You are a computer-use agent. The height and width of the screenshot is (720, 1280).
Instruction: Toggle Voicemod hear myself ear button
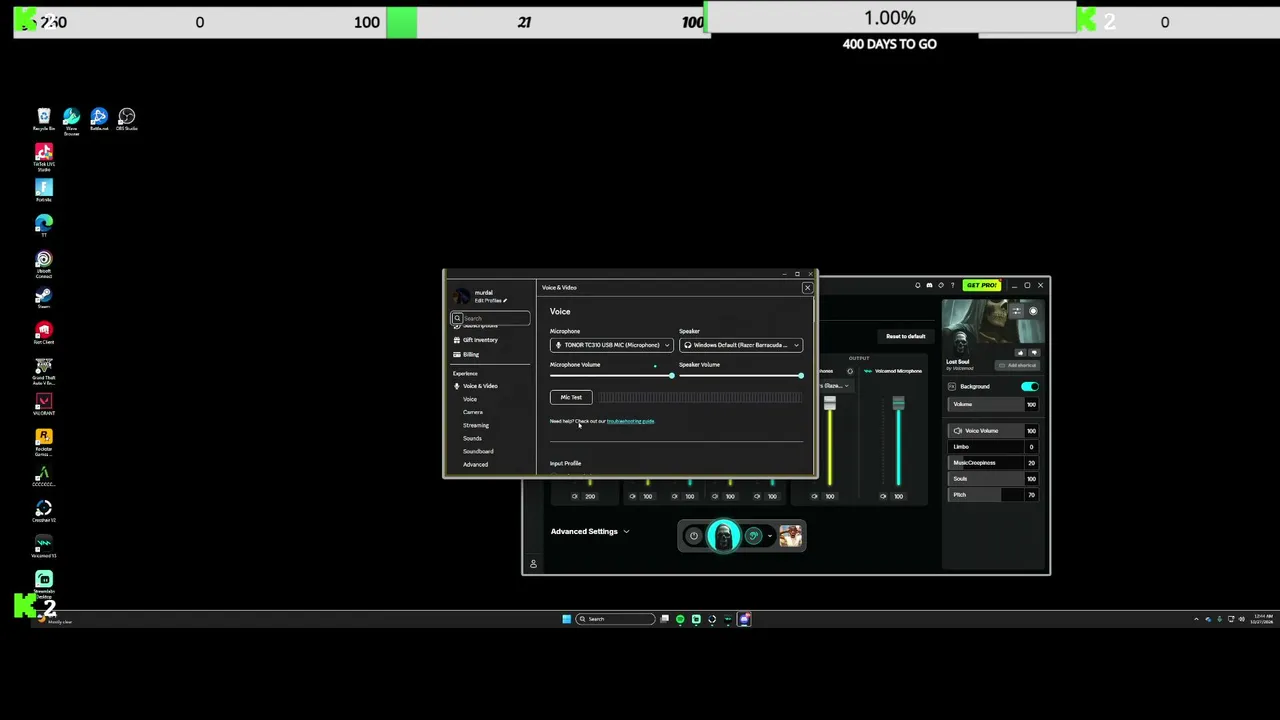tap(753, 536)
